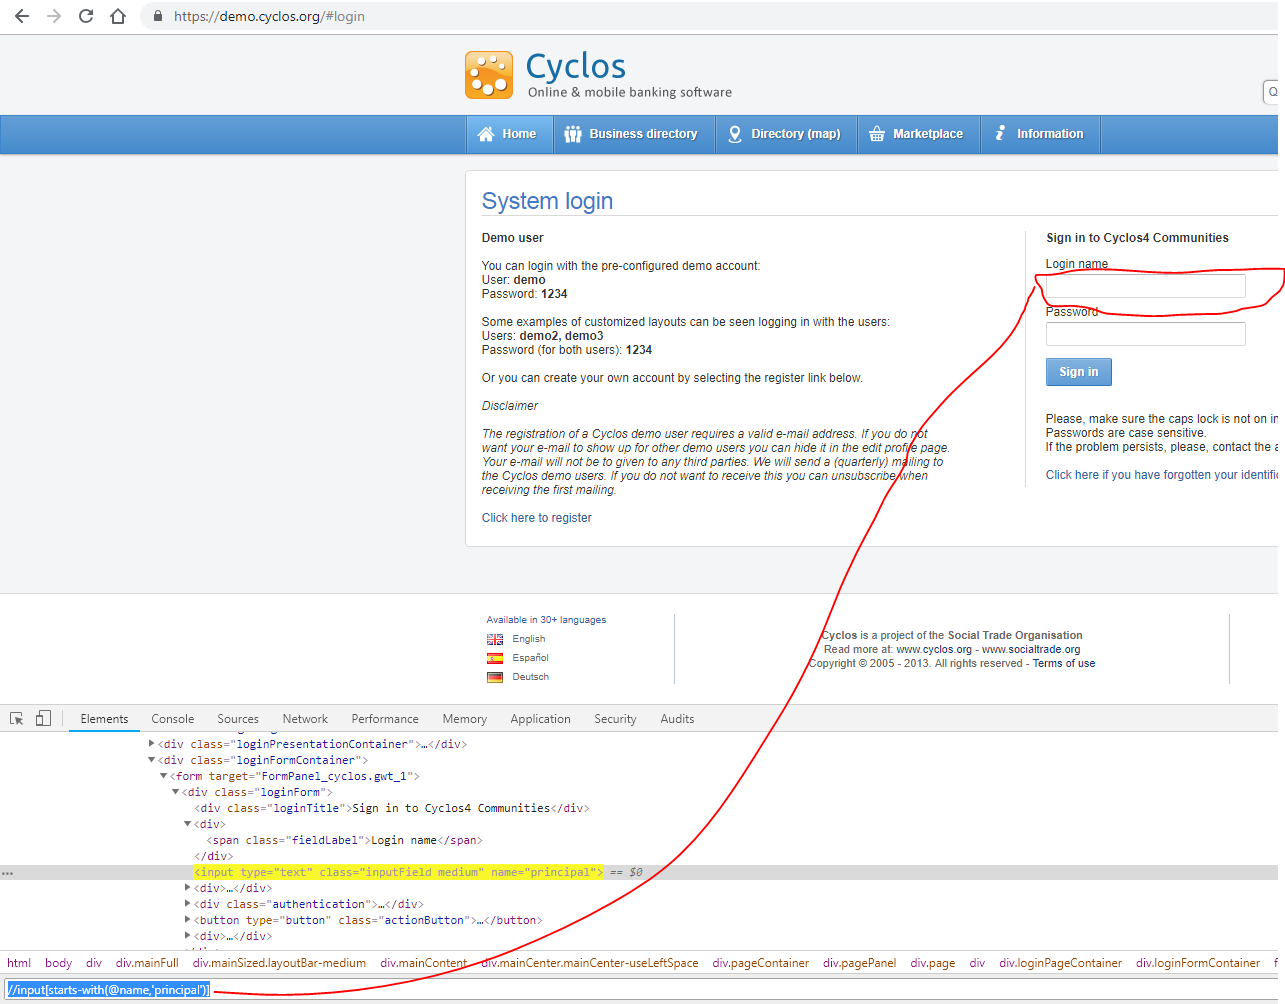Toggle the DevTools device toolbar icon
1285x1004 pixels.
(43, 719)
